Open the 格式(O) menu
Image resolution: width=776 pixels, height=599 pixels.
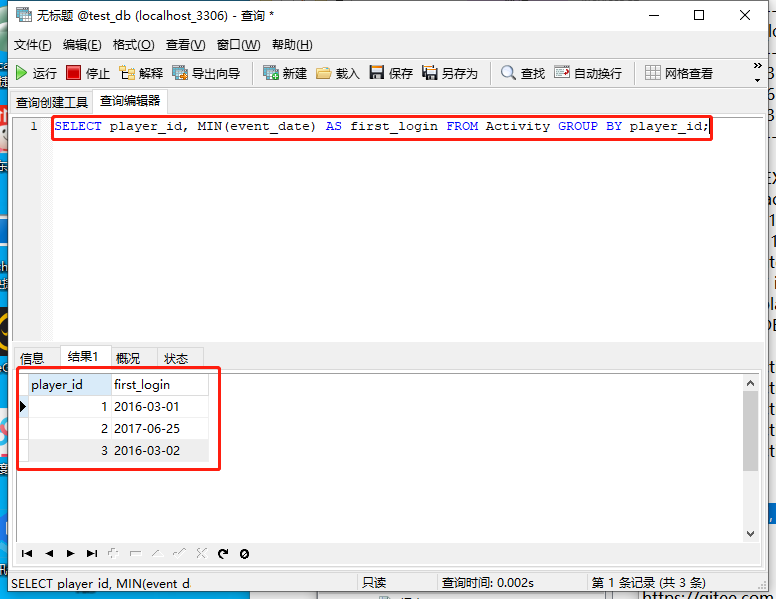click(x=134, y=45)
